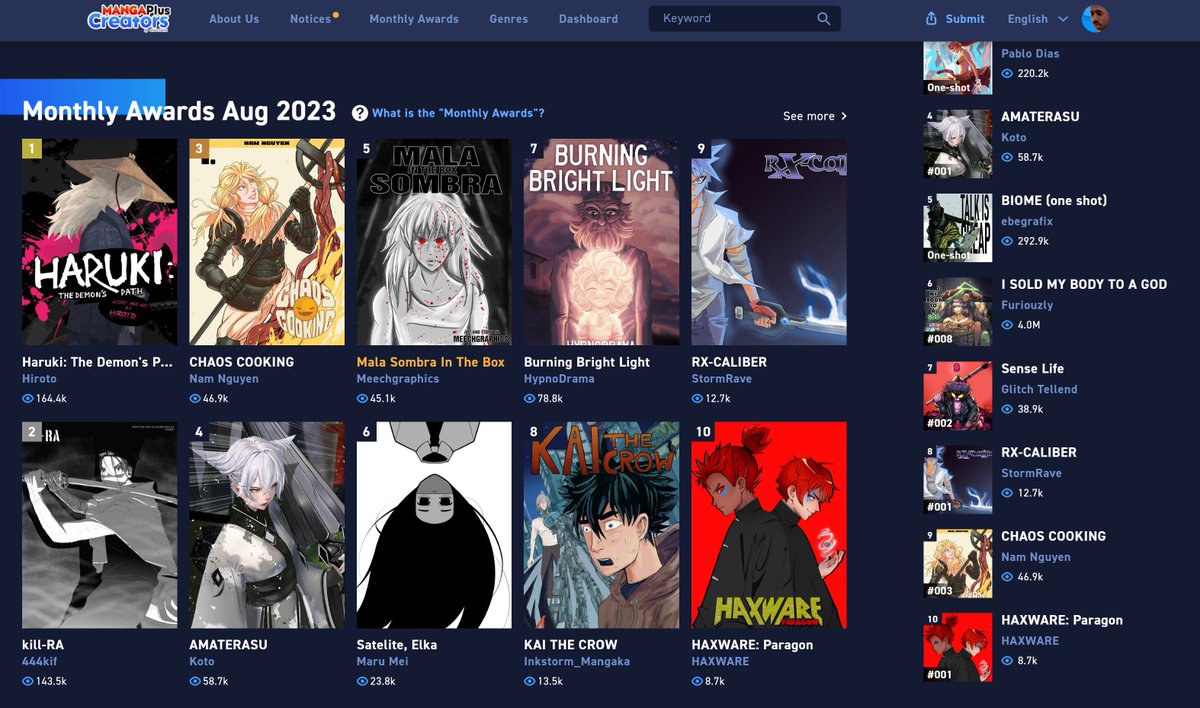Viewport: 1200px width, 708px height.
Task: Go to the About Us page
Action: coord(234,18)
